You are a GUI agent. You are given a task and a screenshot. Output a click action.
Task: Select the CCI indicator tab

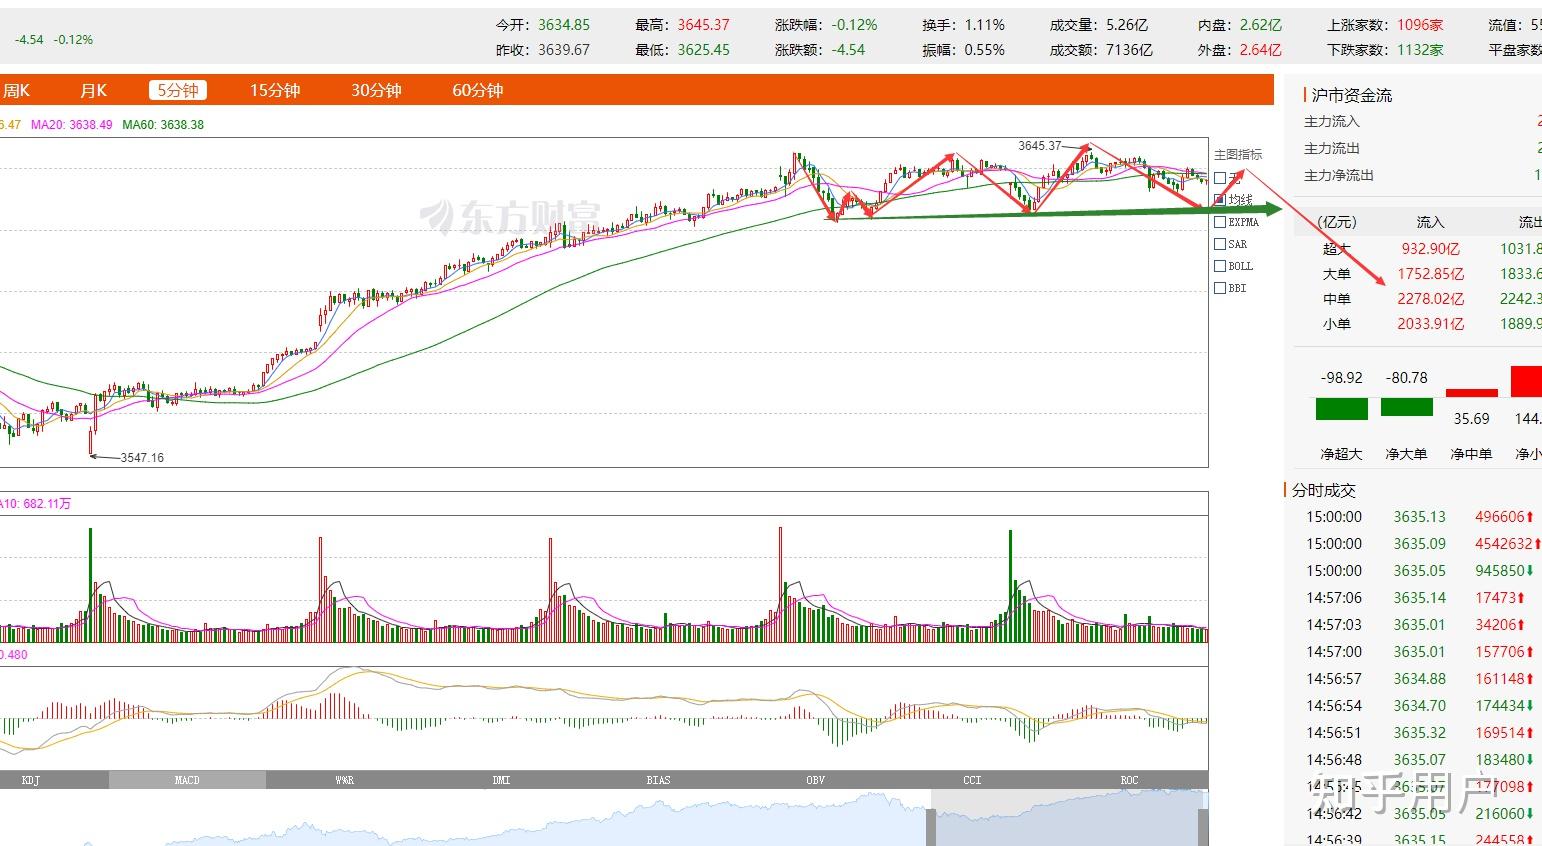coord(972,780)
